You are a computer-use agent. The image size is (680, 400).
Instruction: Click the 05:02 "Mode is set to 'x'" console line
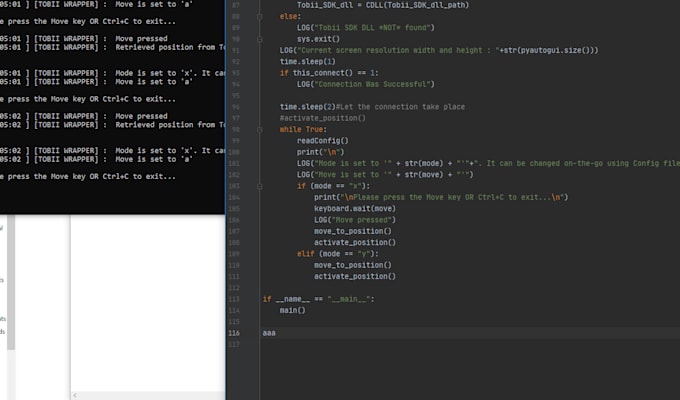pyautogui.click(x=112, y=151)
